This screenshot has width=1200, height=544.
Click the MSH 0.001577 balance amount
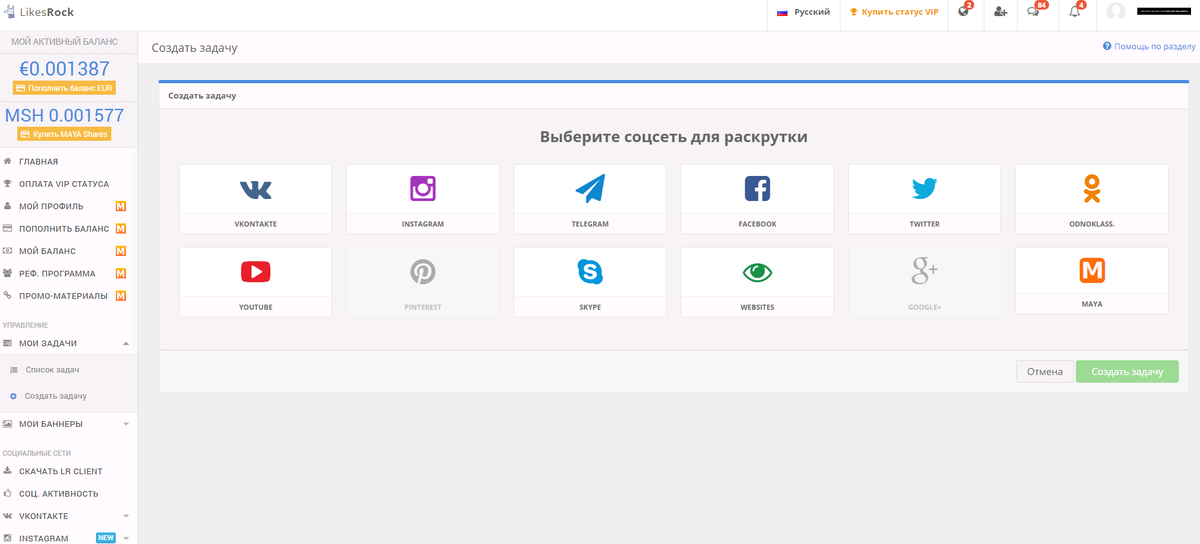coord(64,115)
